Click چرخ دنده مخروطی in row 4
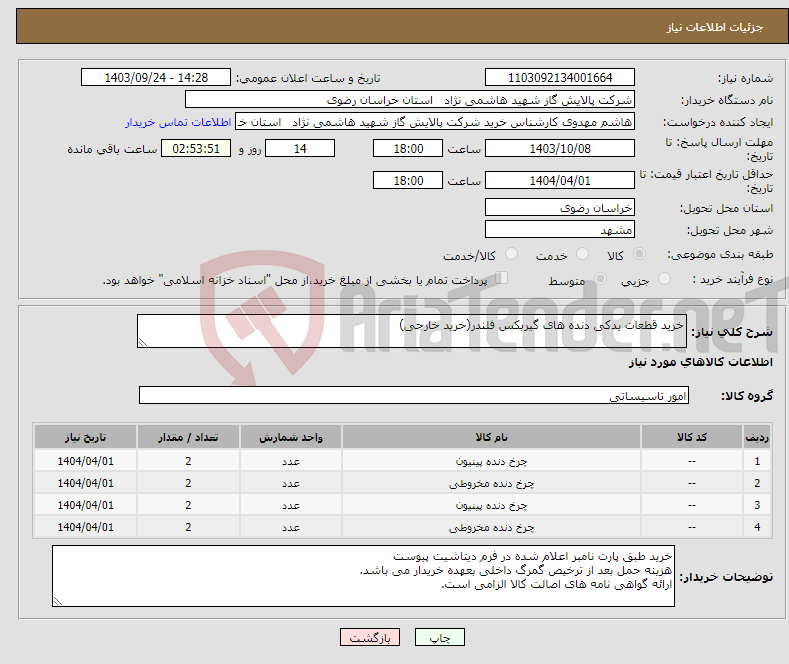 [491, 527]
